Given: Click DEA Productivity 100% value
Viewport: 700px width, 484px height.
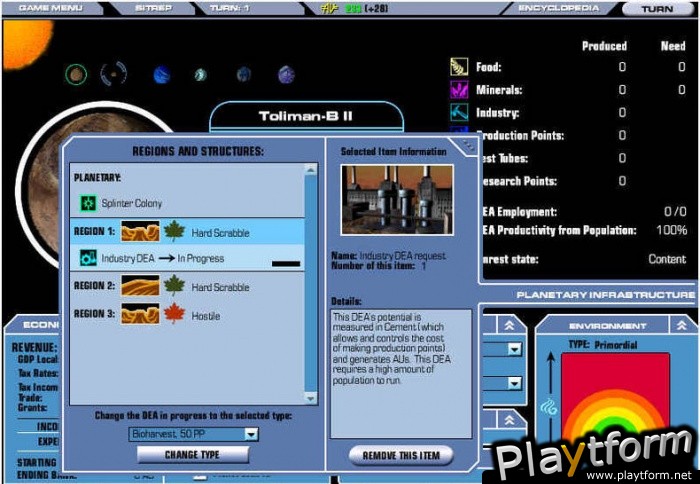Looking at the screenshot, I should tap(671, 230).
